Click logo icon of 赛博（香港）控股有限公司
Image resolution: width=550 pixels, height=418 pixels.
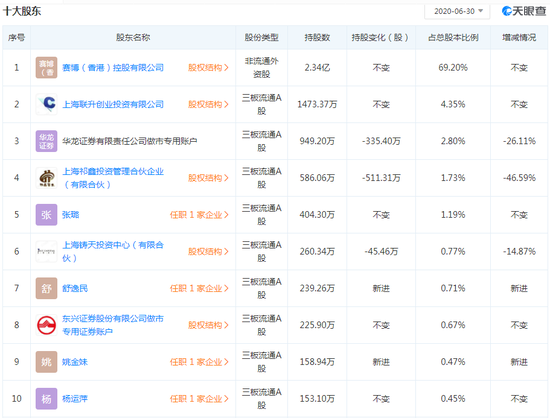click(x=46, y=68)
